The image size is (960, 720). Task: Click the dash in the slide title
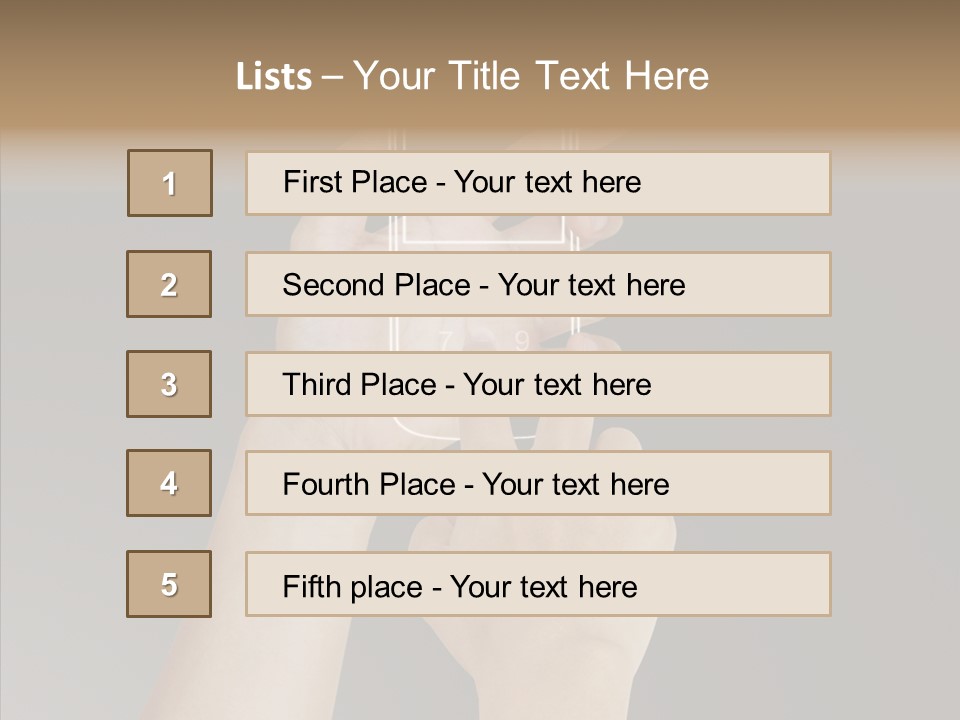point(333,77)
